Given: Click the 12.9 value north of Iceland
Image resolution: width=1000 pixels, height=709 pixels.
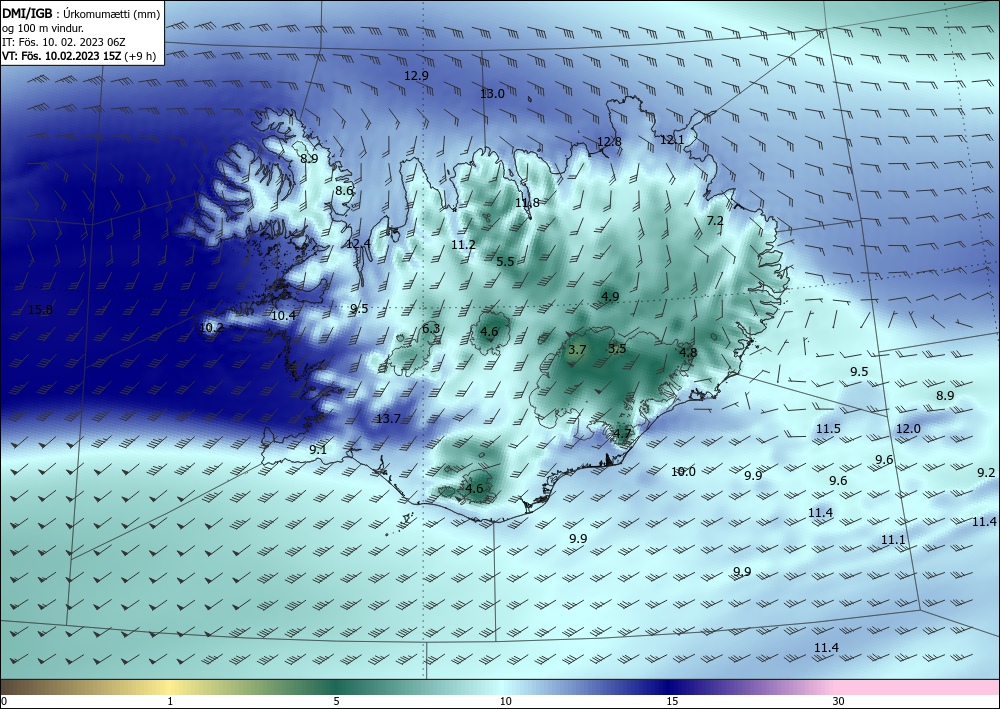Looking at the screenshot, I should 416,75.
